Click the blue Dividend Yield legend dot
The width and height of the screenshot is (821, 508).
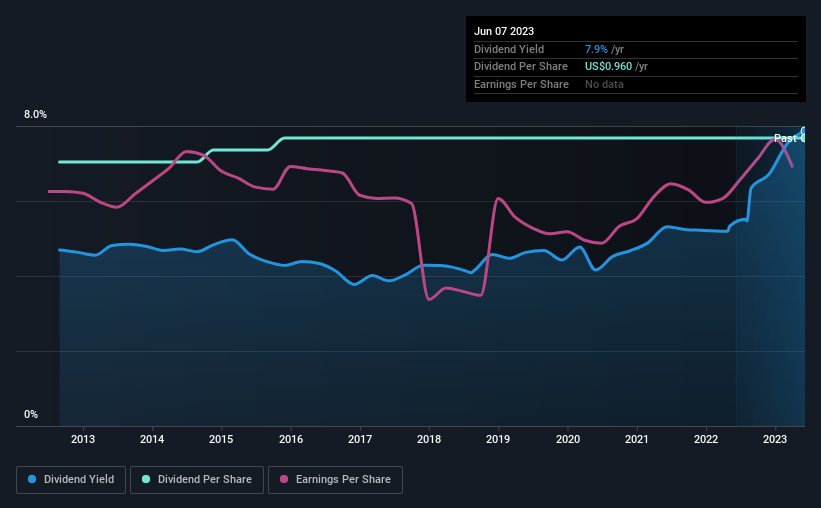[x=32, y=479]
